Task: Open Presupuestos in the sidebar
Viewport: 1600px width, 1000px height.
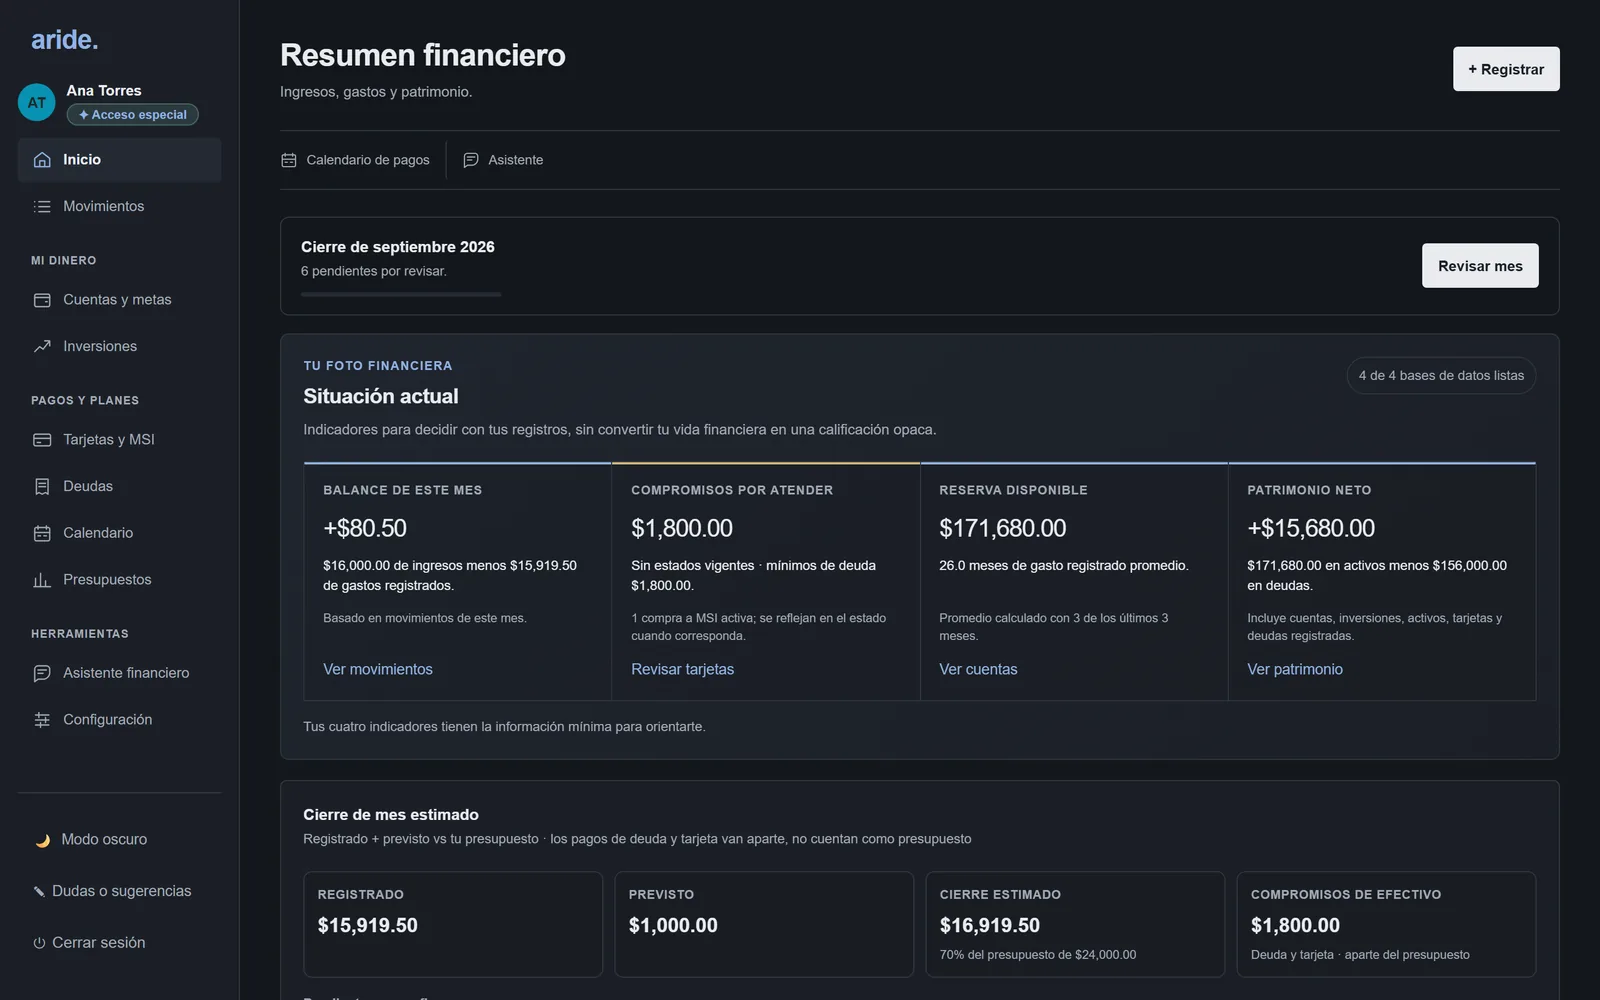Action: [119, 580]
